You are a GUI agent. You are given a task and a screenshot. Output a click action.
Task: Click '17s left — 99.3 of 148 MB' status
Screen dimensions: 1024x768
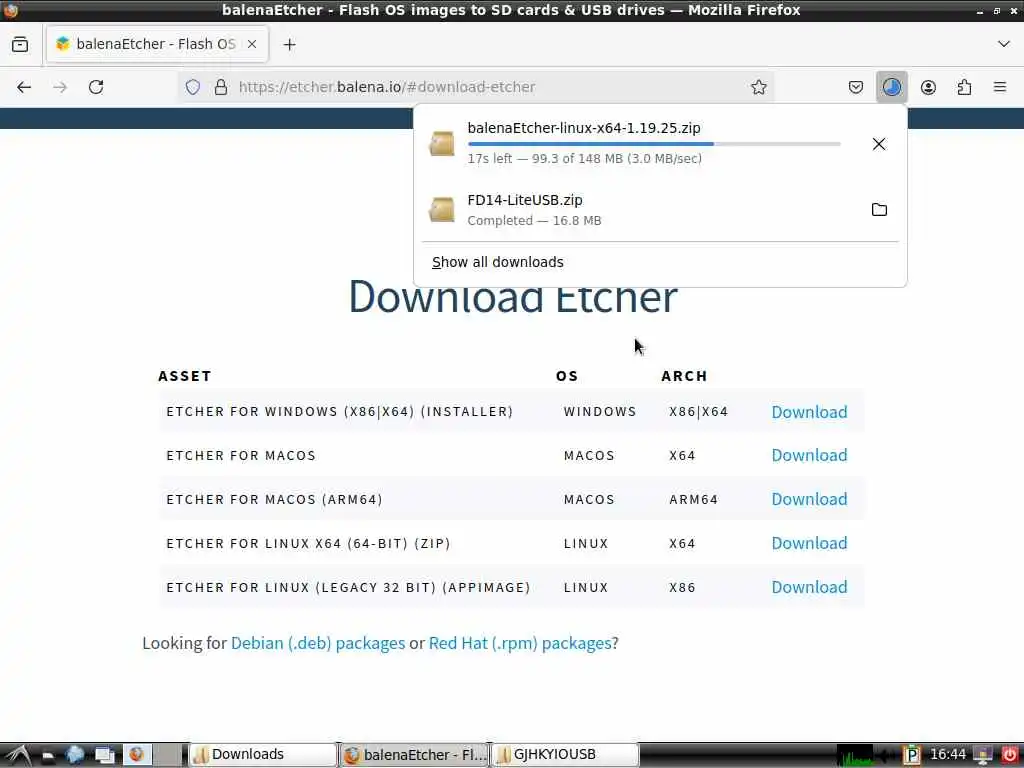pos(584,159)
